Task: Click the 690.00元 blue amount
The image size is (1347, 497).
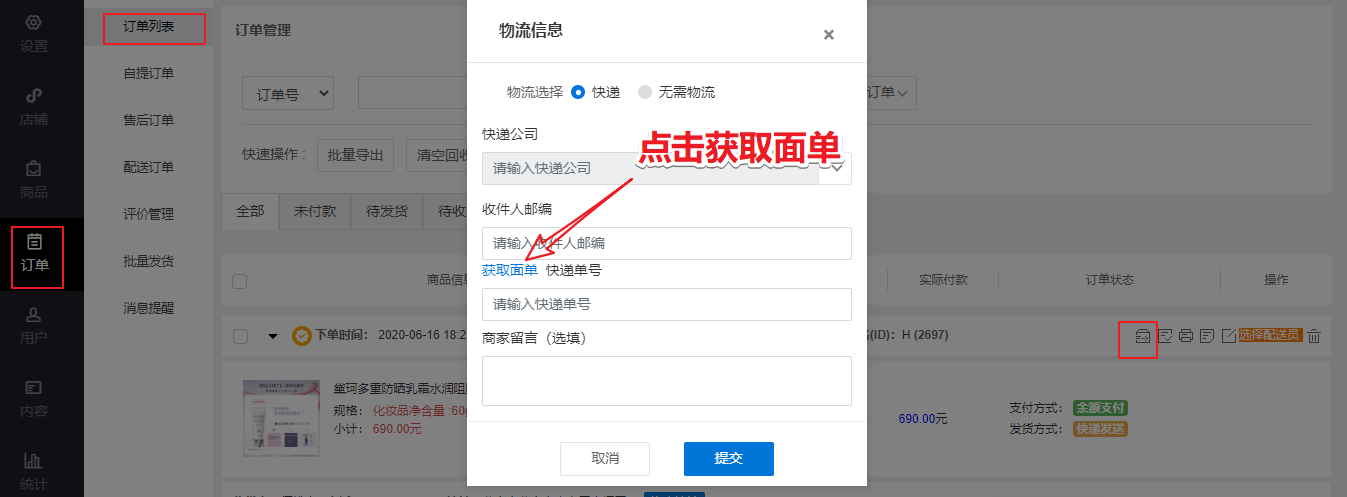Action: click(x=923, y=419)
